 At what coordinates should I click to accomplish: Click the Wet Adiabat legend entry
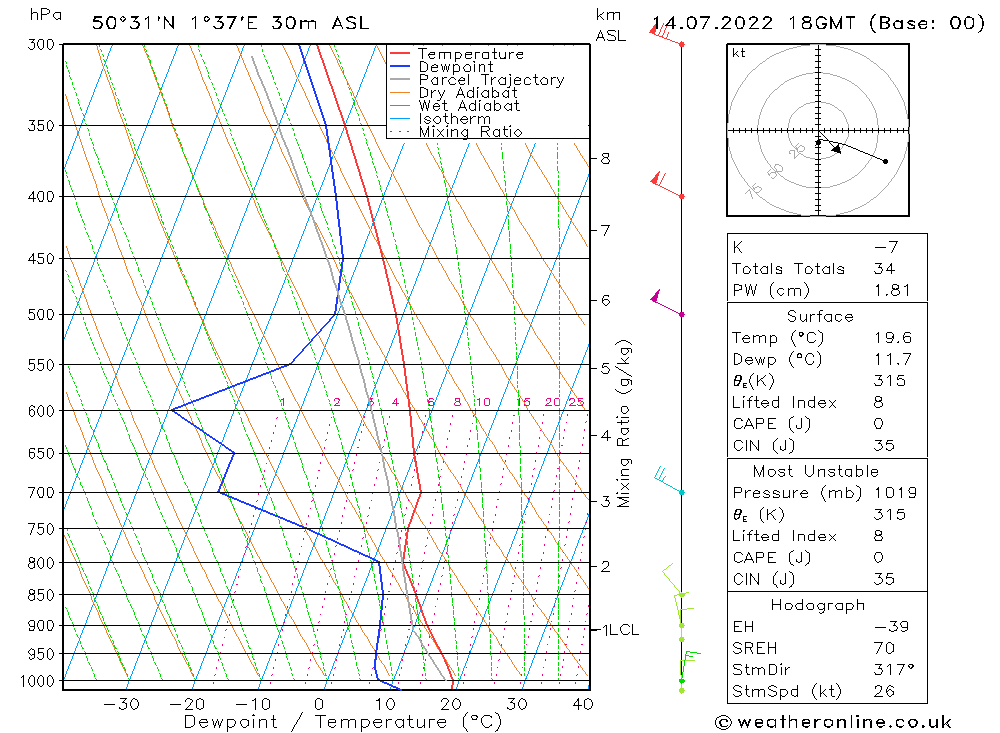[x=454, y=106]
